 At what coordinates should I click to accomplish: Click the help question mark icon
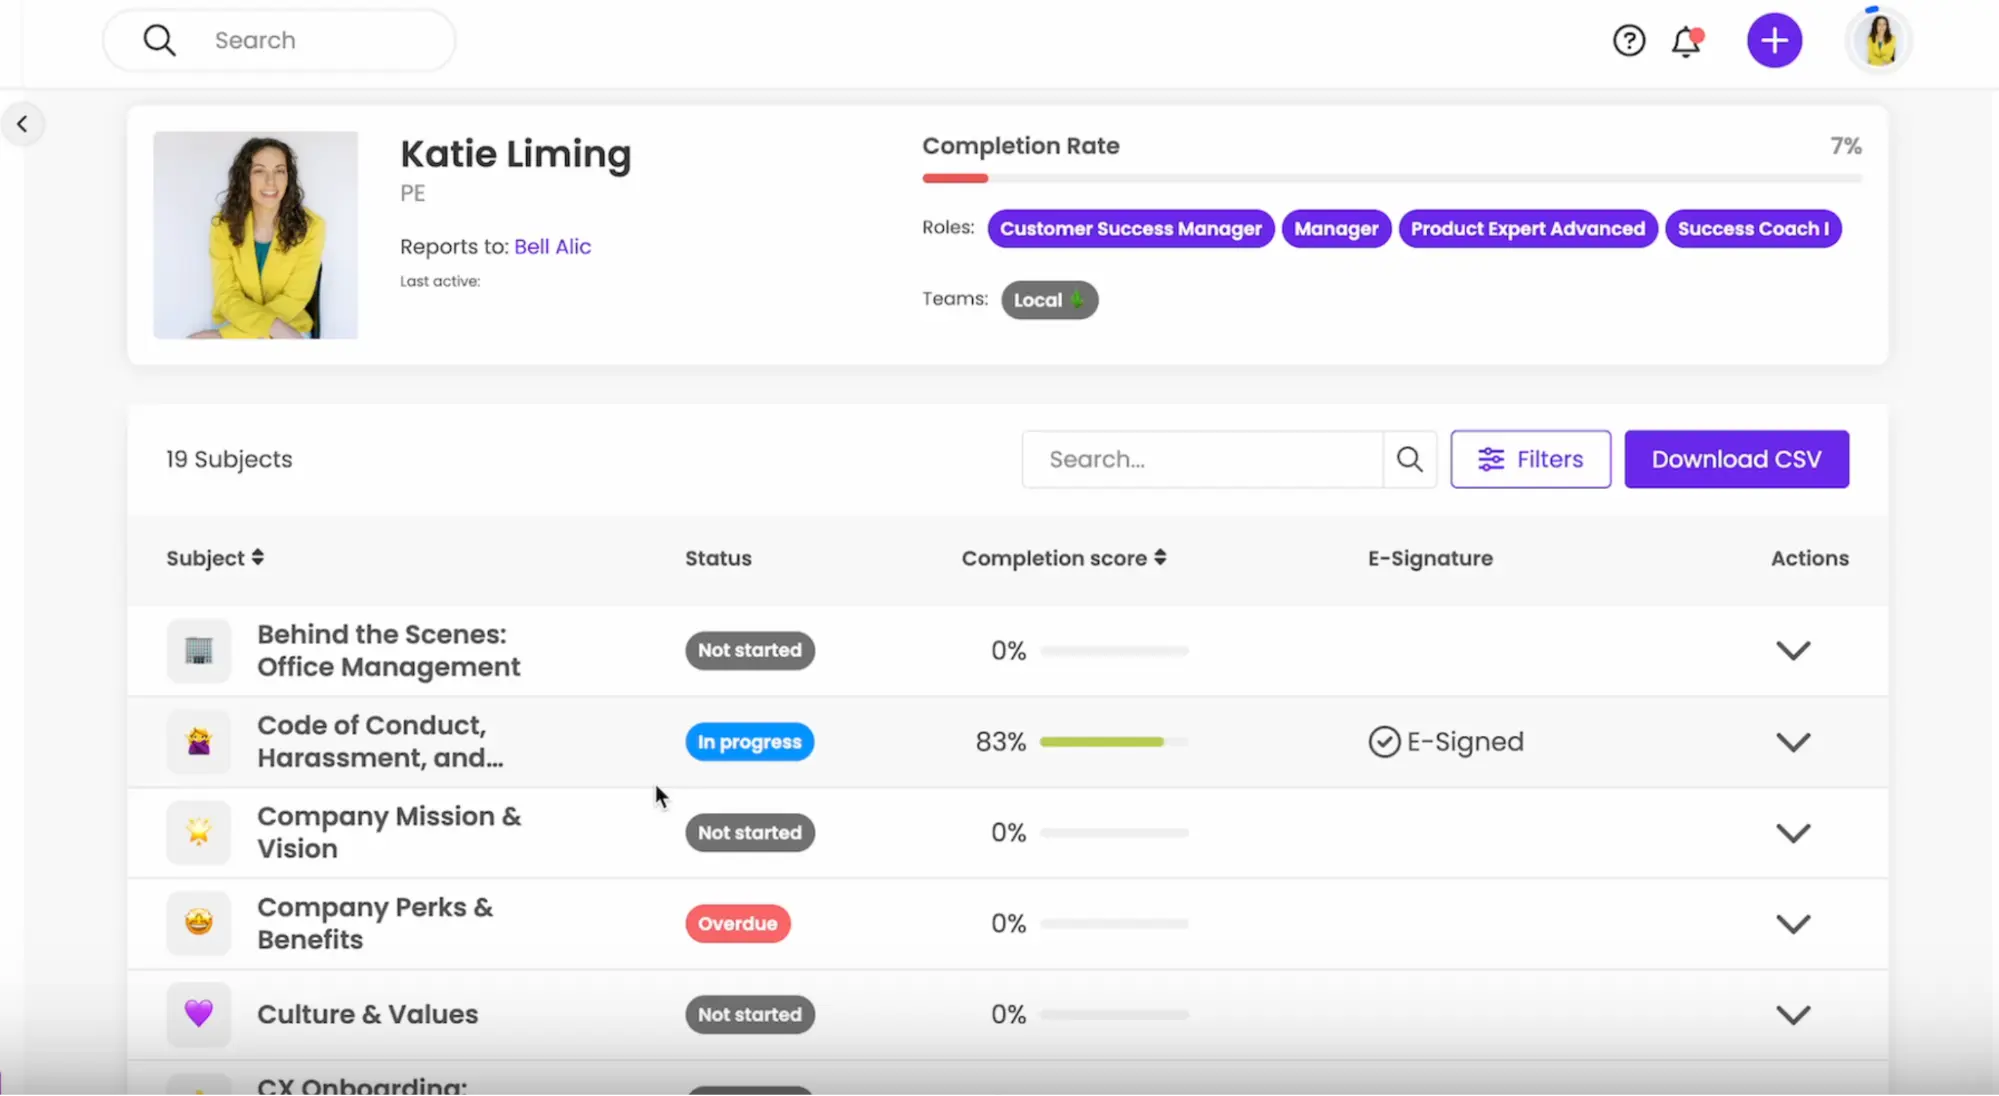point(1629,40)
